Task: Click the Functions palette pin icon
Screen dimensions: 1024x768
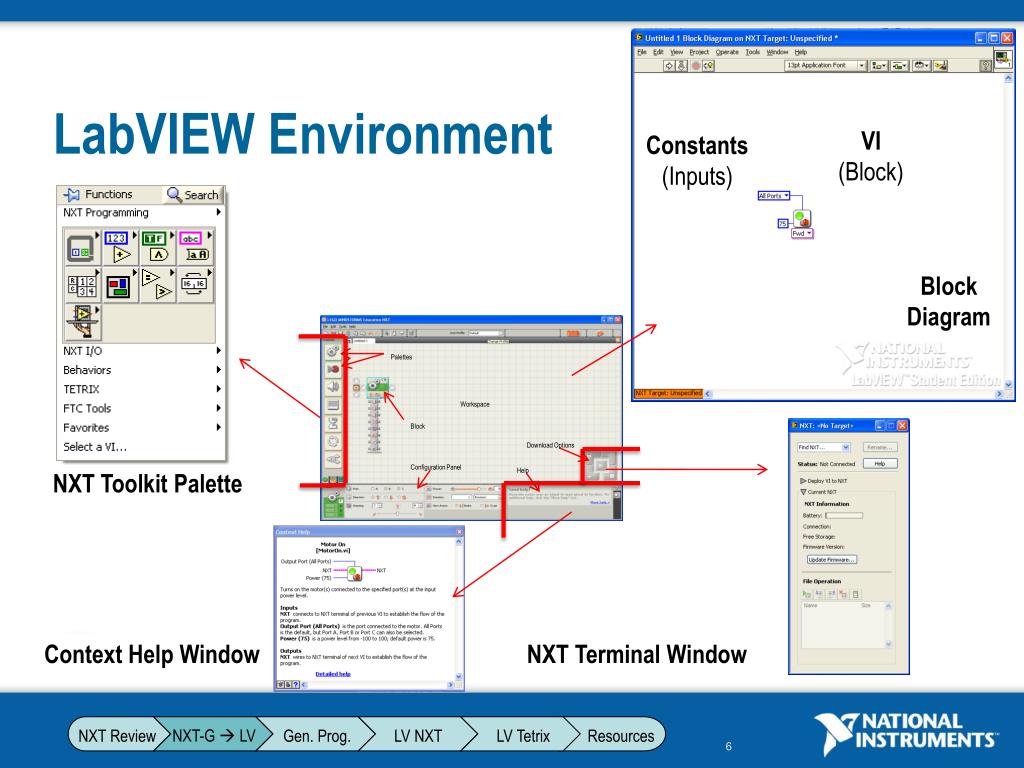Action: point(71,195)
